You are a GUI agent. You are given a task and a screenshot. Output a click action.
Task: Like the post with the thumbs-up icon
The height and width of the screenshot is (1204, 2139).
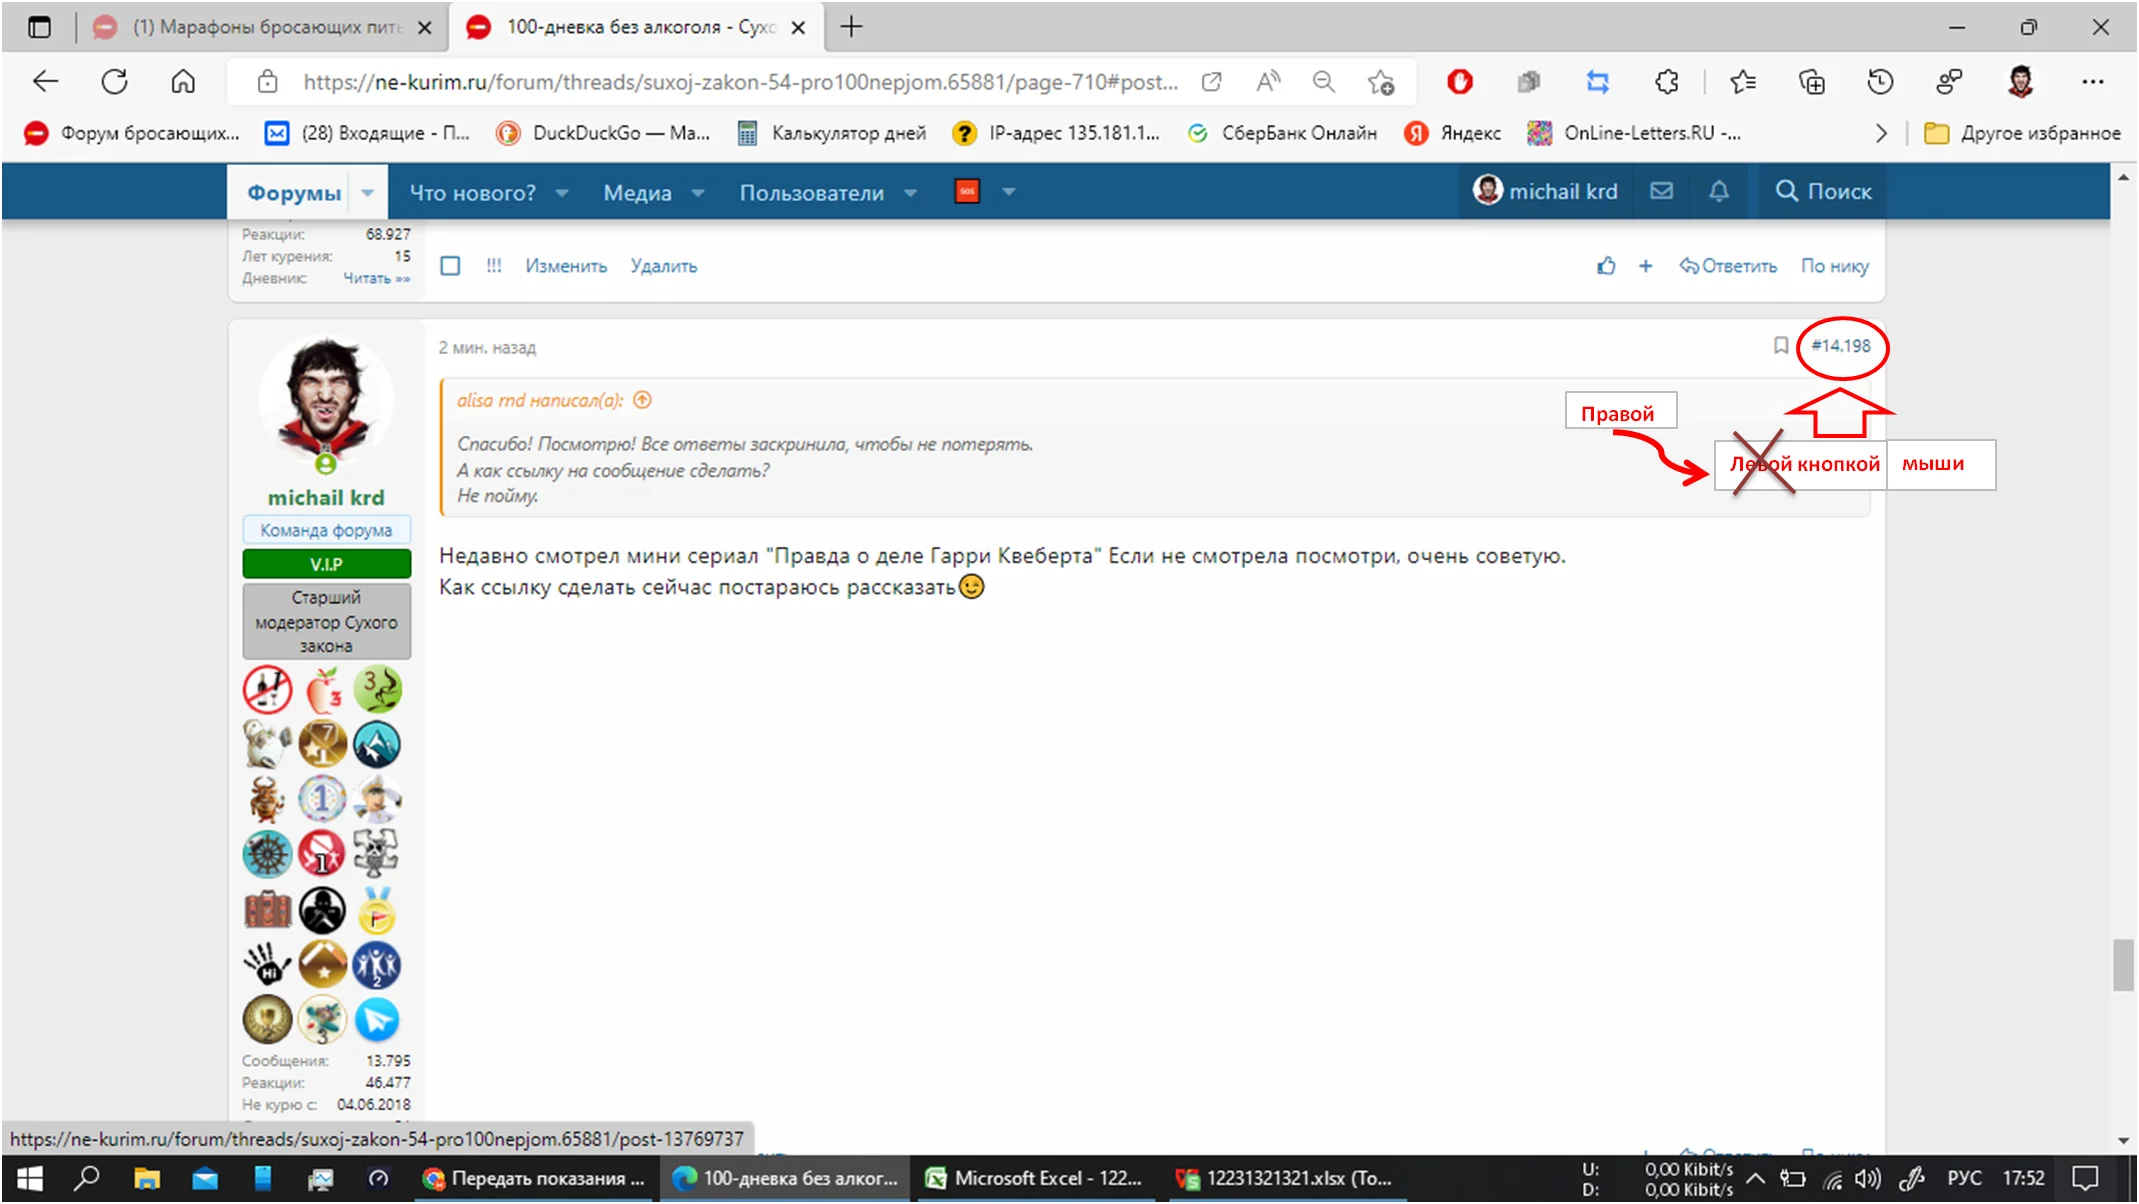point(1607,266)
